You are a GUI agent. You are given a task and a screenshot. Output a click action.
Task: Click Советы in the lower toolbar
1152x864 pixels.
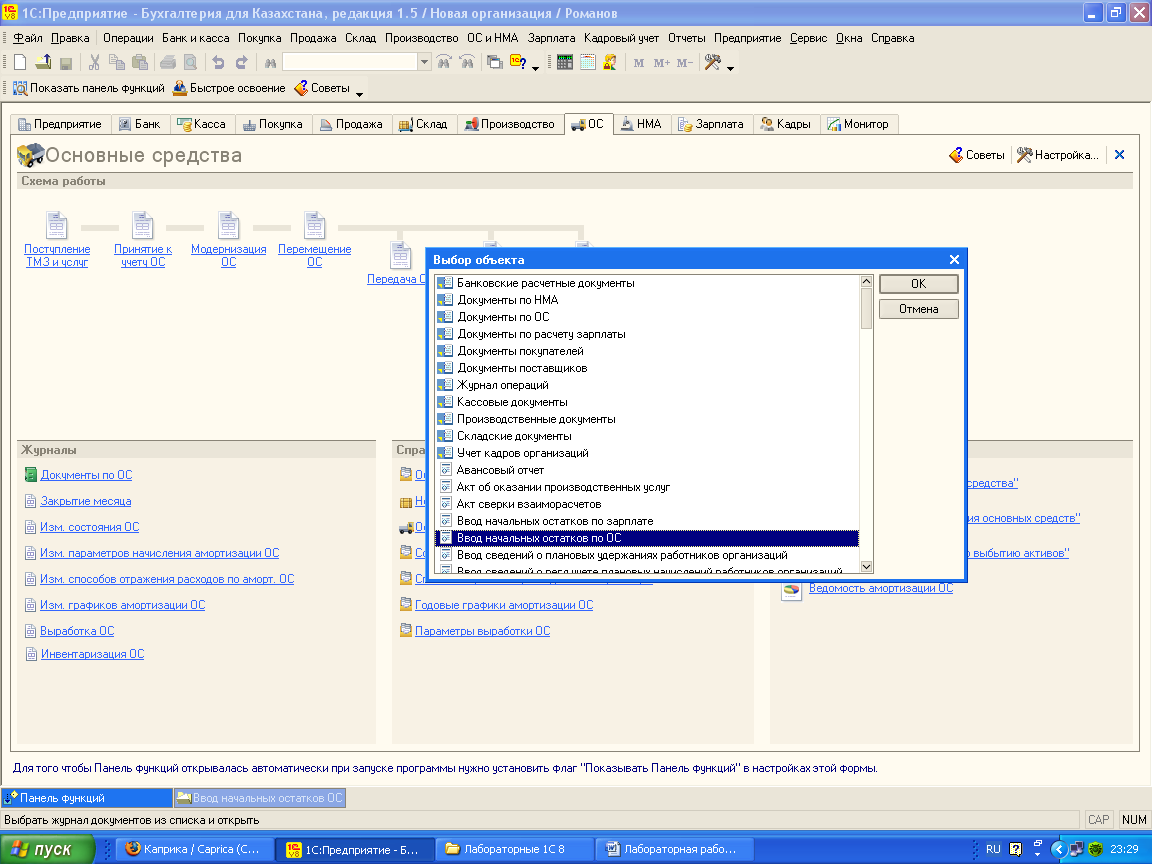(x=322, y=88)
